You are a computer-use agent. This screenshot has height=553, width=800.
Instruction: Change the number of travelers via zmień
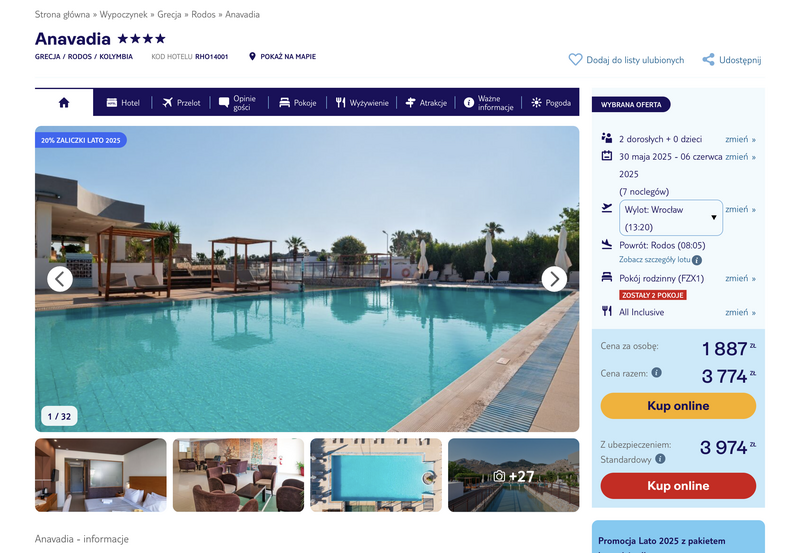coord(740,139)
